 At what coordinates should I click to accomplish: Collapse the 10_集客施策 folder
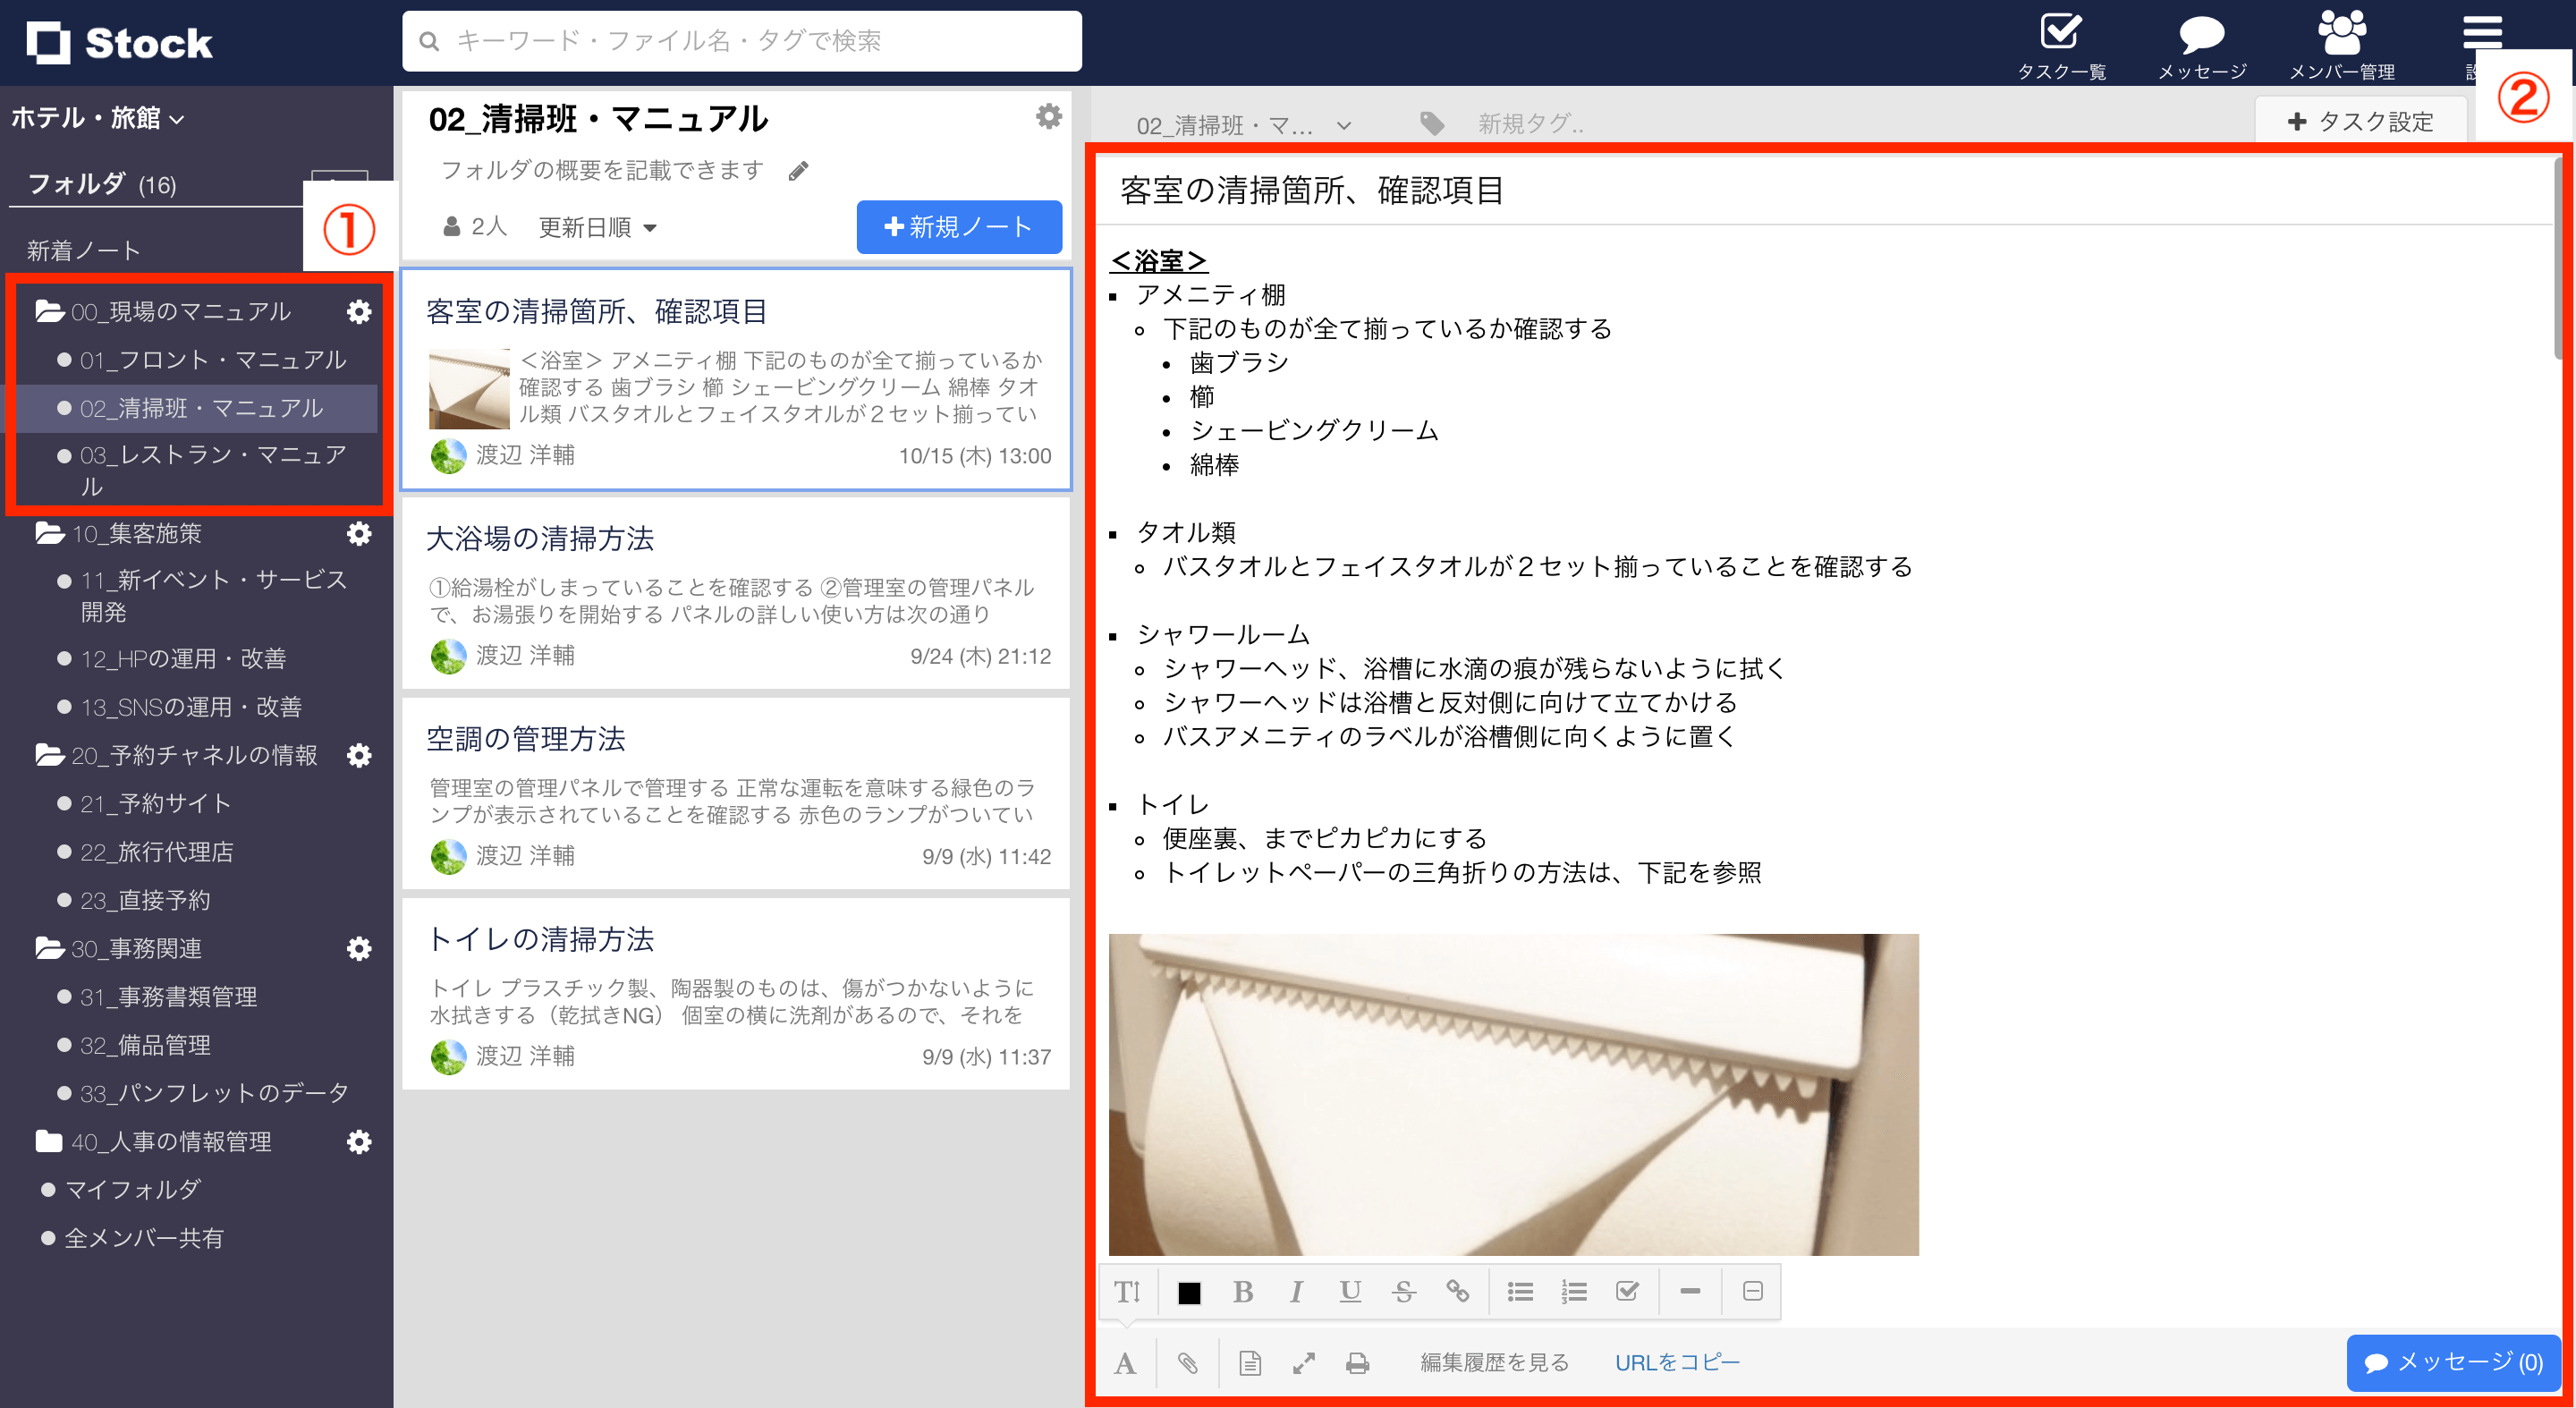point(50,534)
